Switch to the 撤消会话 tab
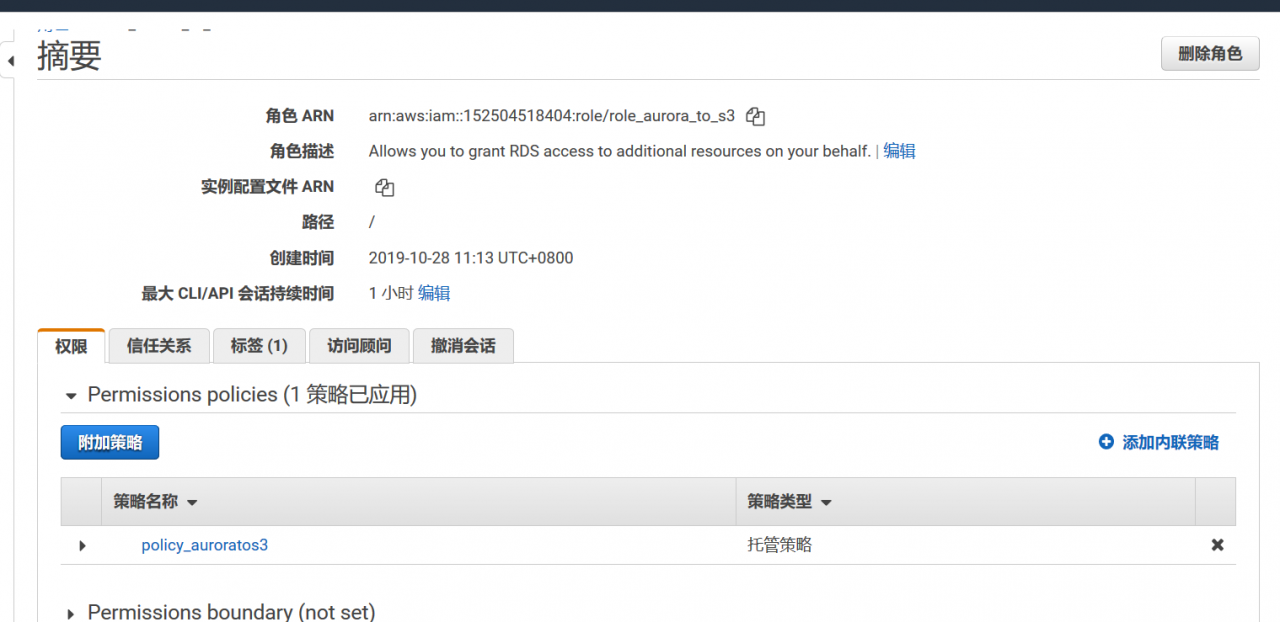Viewport: 1280px width, 622px height. click(x=463, y=346)
